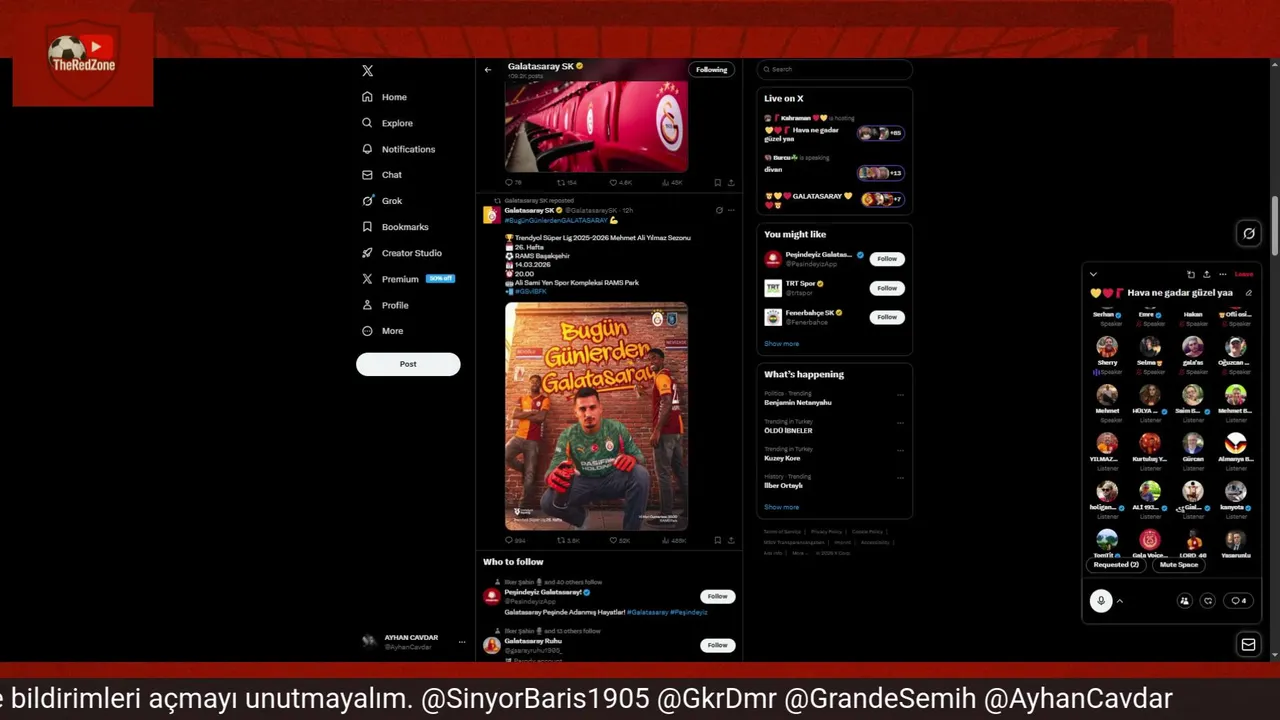The image size is (1280, 720).
Task: Send a heart reaction in Space
Action: click(x=1209, y=601)
